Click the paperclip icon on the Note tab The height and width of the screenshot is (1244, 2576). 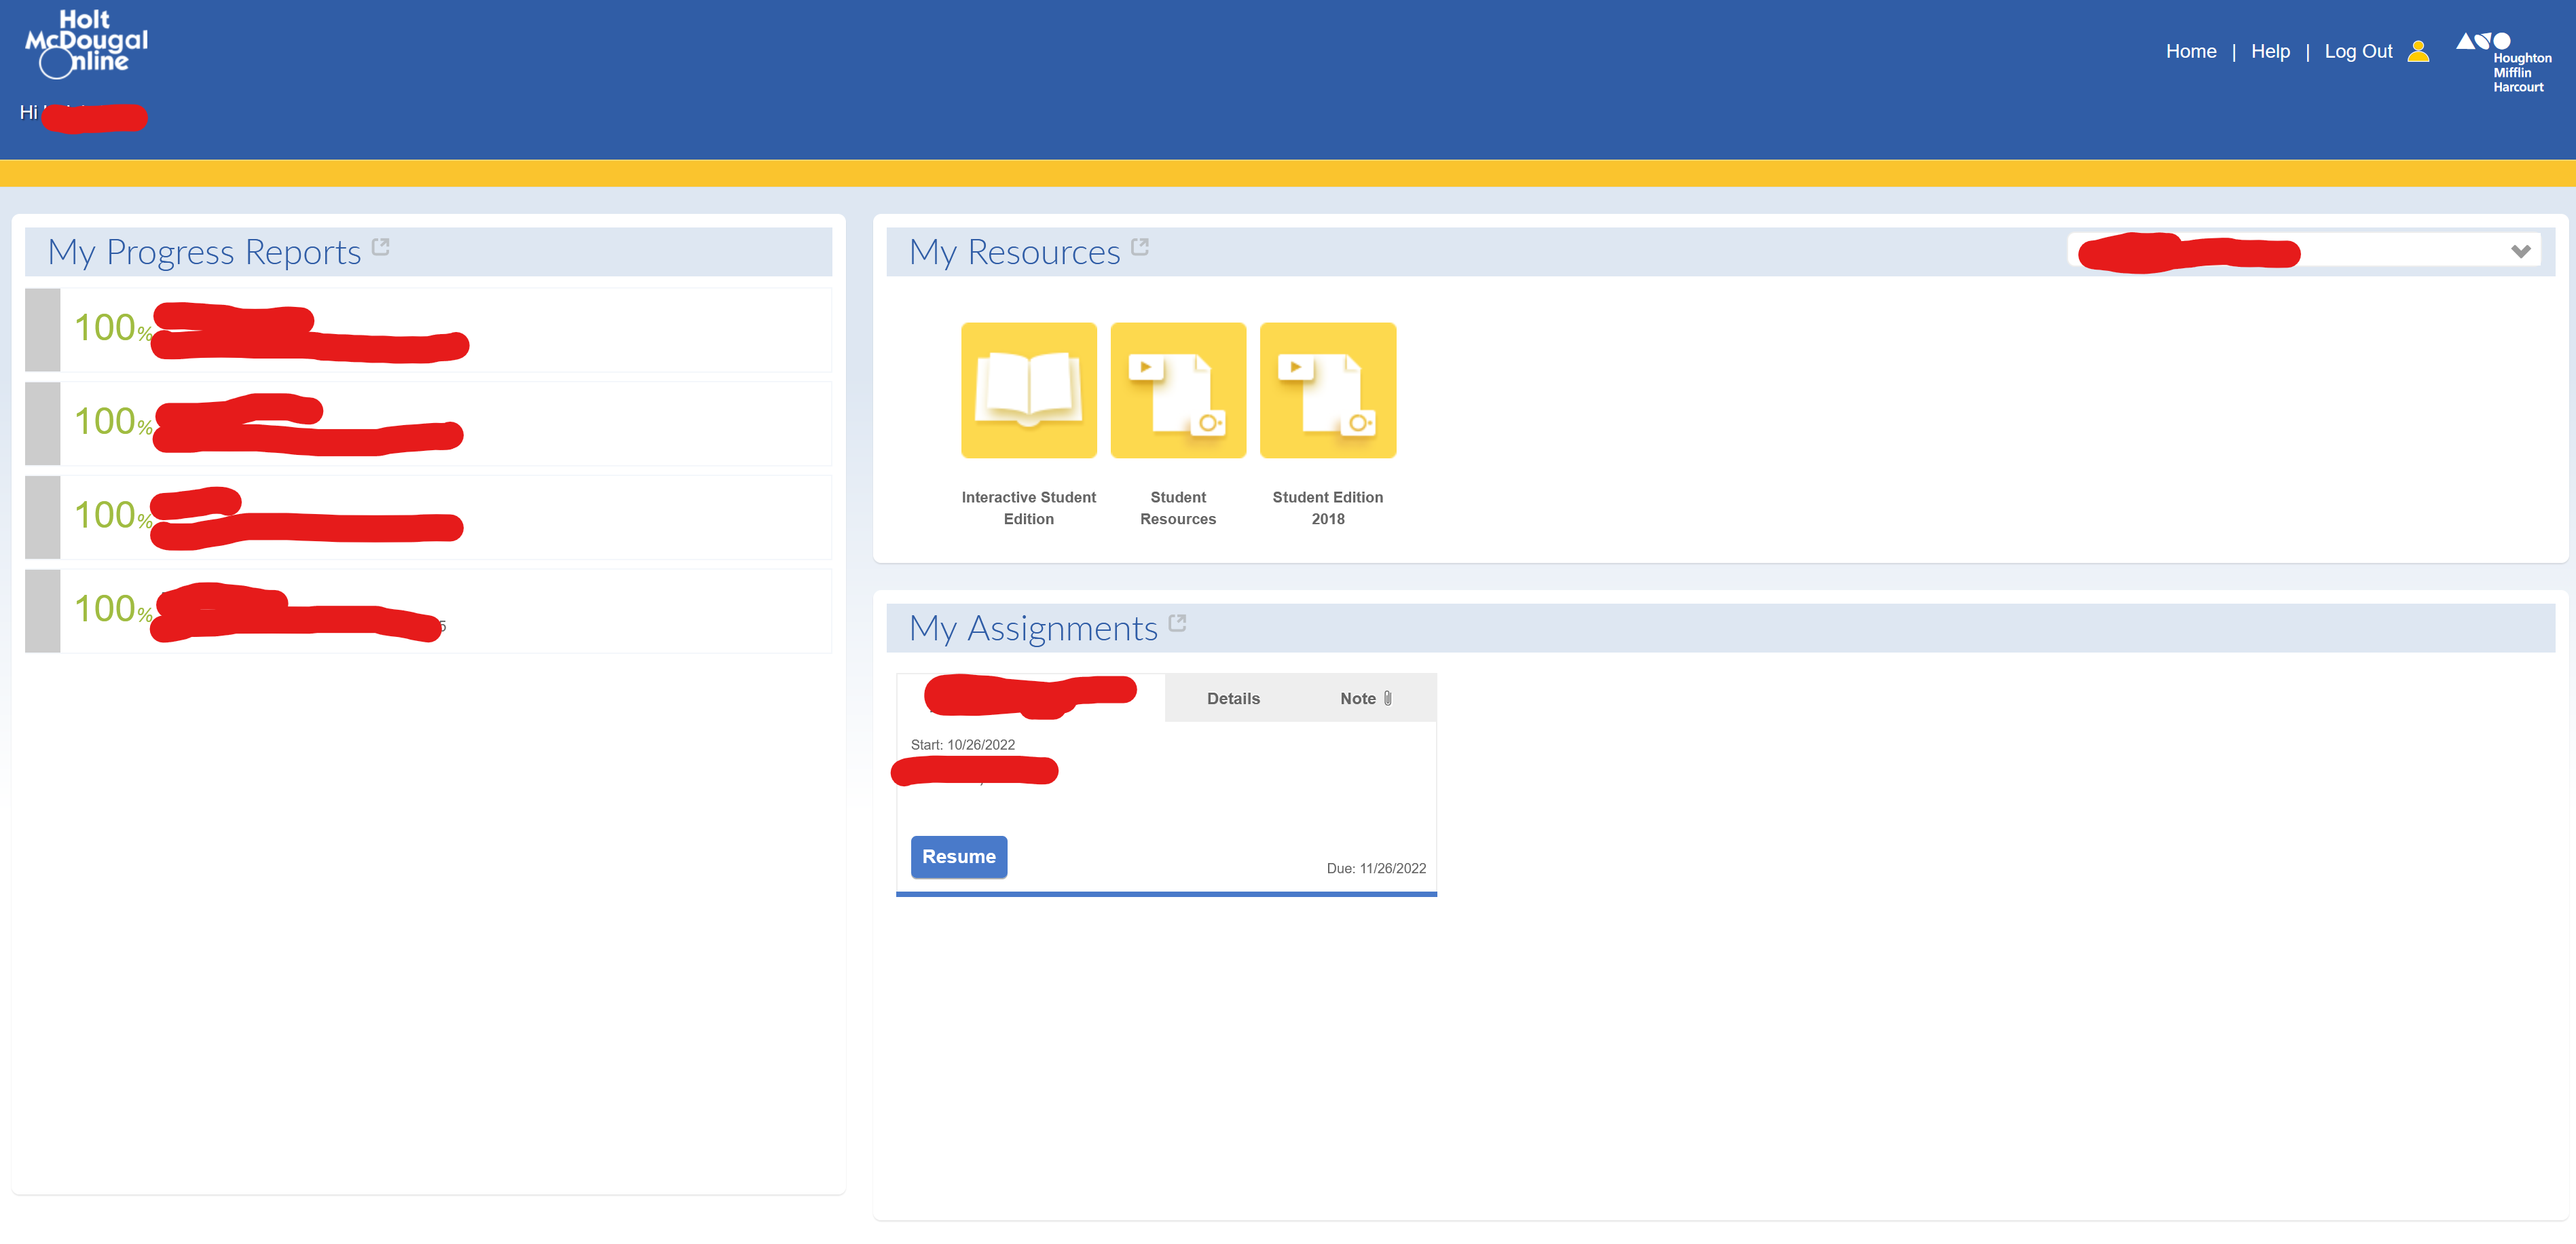click(1389, 698)
